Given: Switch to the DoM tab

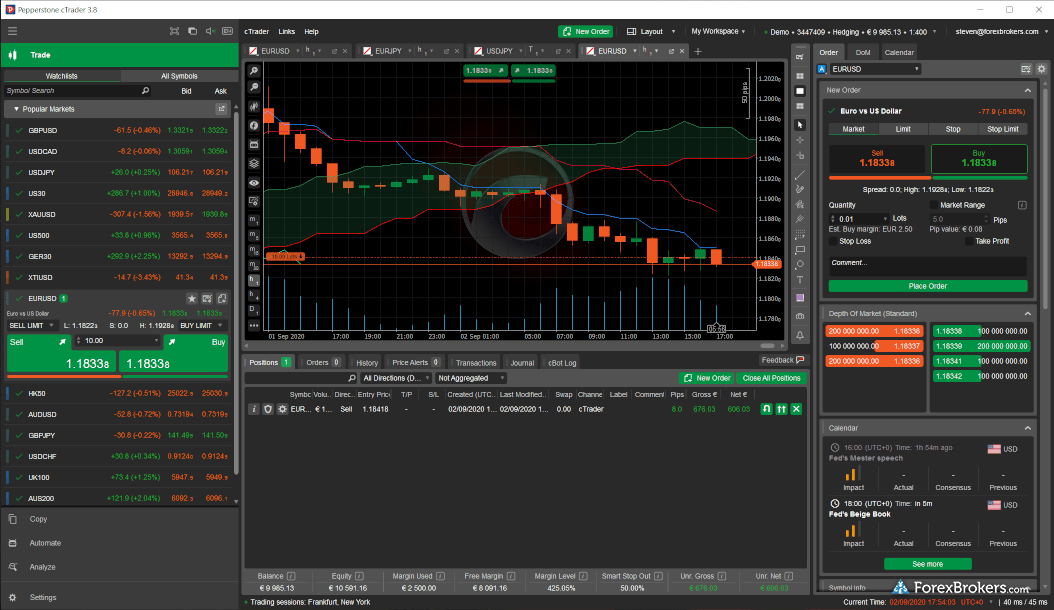Looking at the screenshot, I should pyautogui.click(x=863, y=52).
